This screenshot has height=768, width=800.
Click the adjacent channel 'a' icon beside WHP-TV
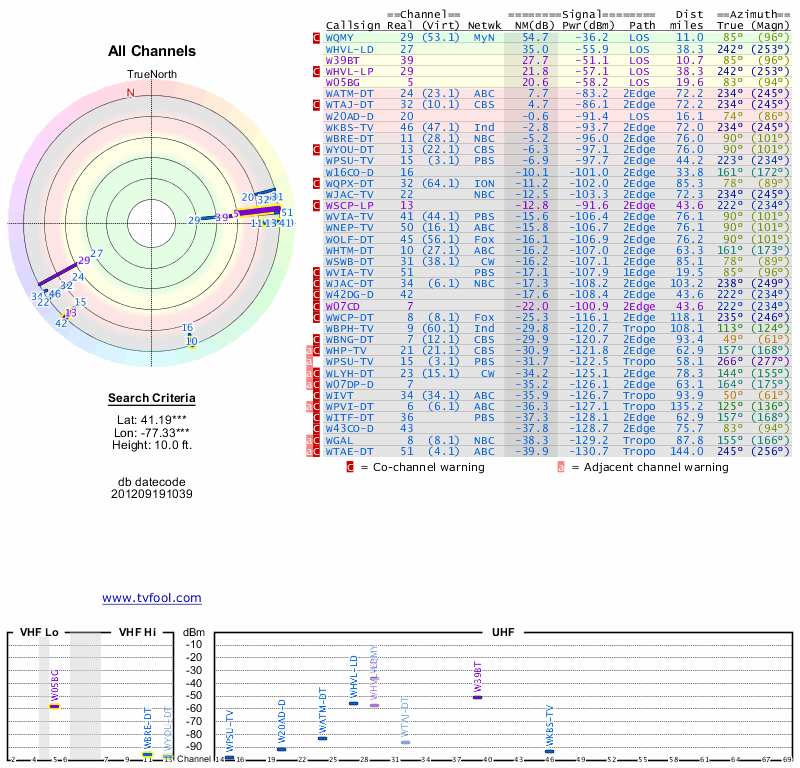point(310,351)
